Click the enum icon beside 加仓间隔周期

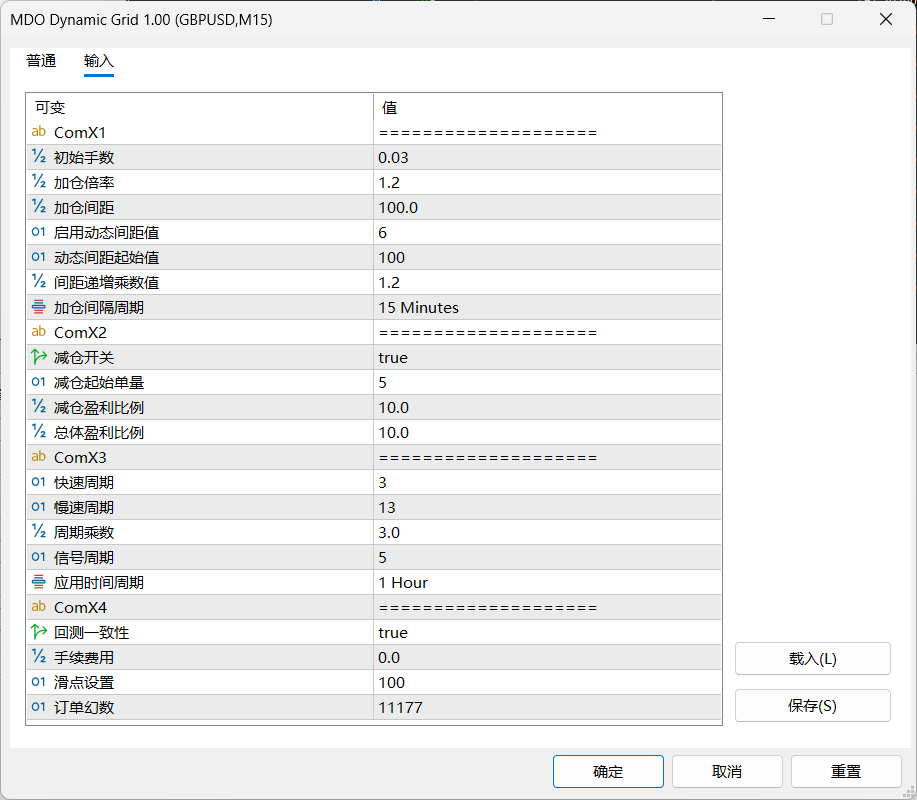[x=39, y=307]
